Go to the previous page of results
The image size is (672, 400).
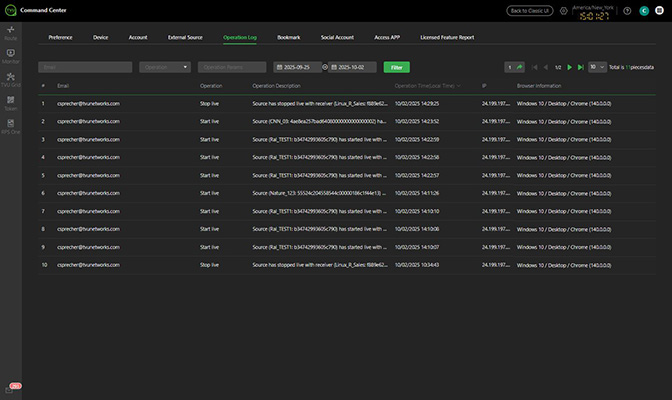pyautogui.click(x=546, y=67)
